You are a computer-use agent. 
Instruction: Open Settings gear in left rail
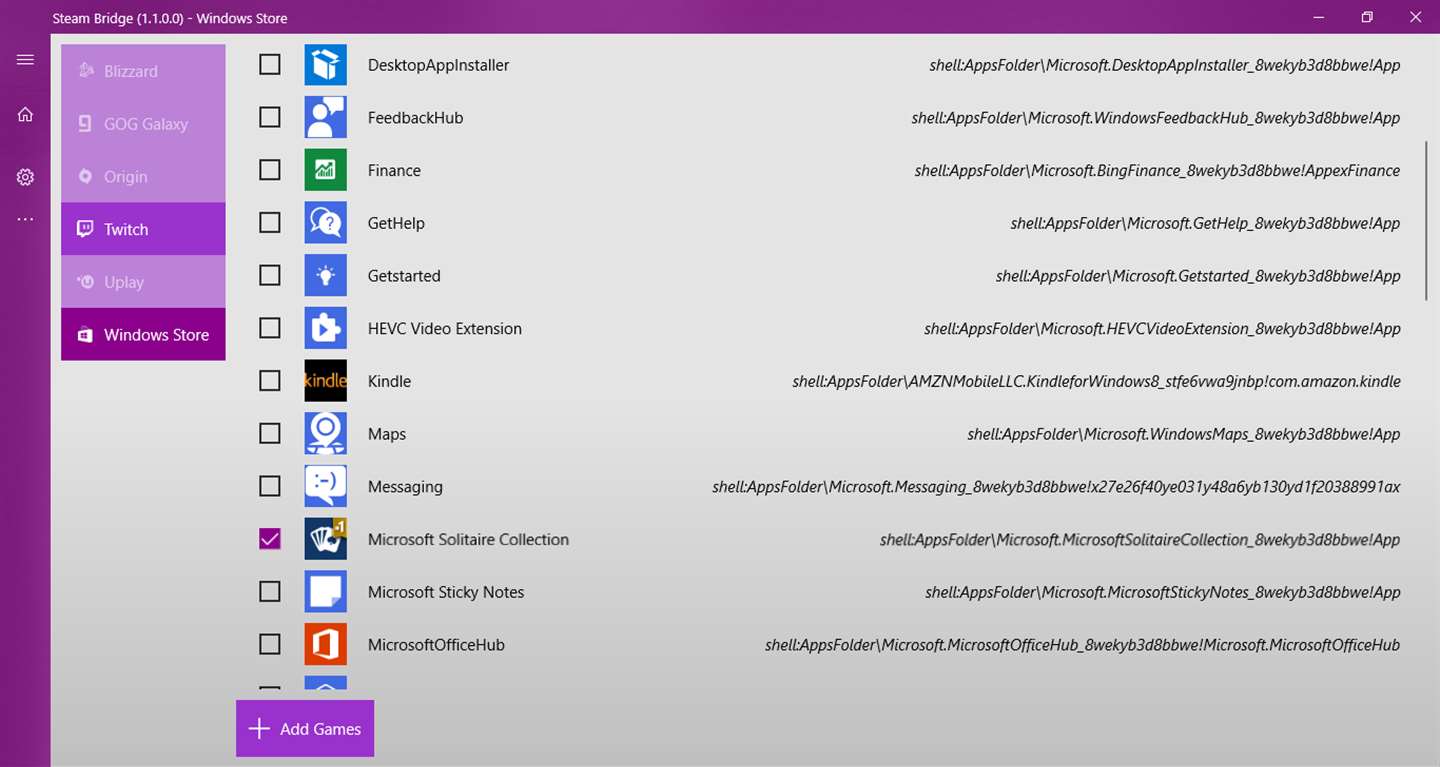click(25, 177)
